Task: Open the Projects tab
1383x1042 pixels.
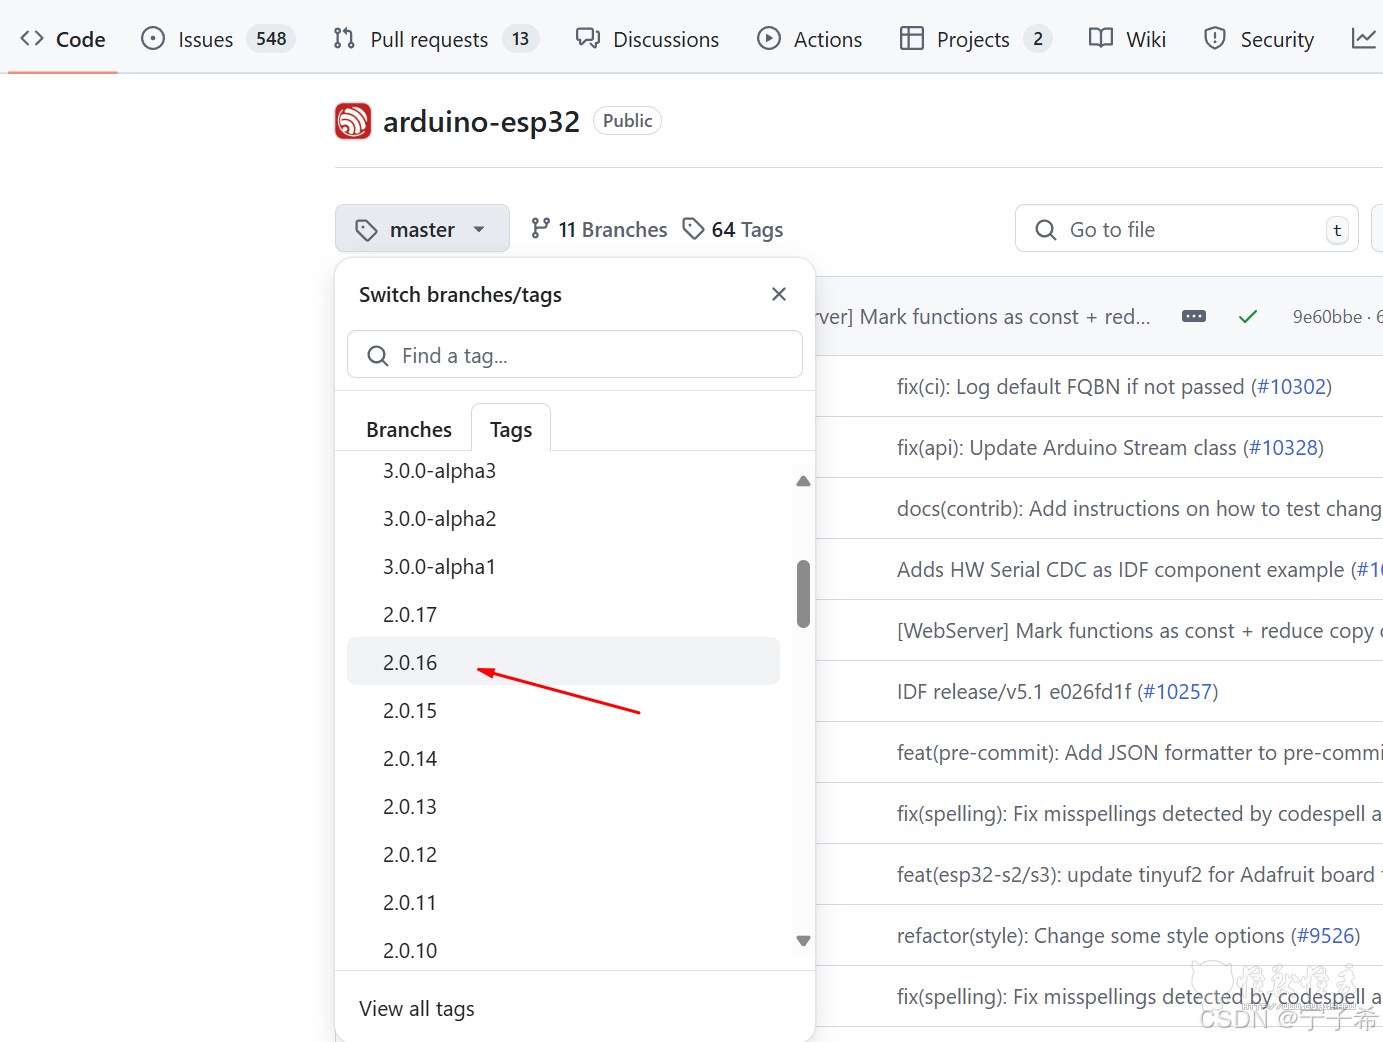Action: pyautogui.click(x=975, y=39)
